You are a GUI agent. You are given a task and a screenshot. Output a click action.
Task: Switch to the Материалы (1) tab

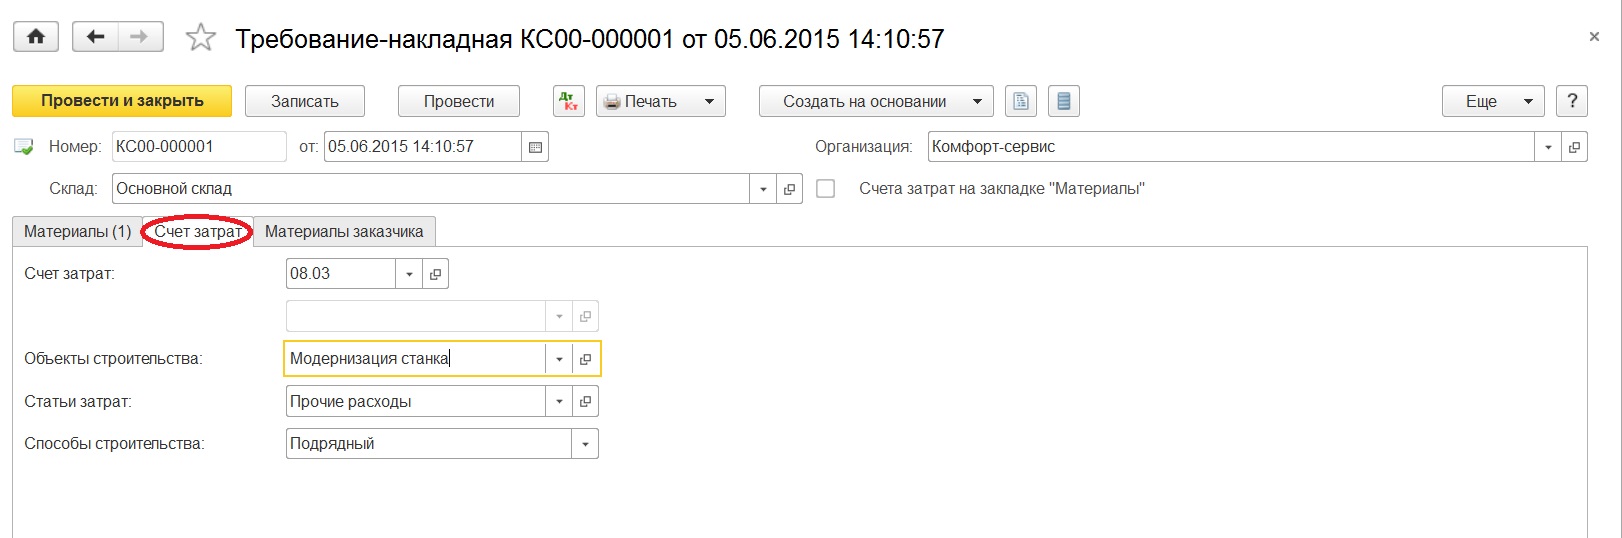(x=77, y=231)
